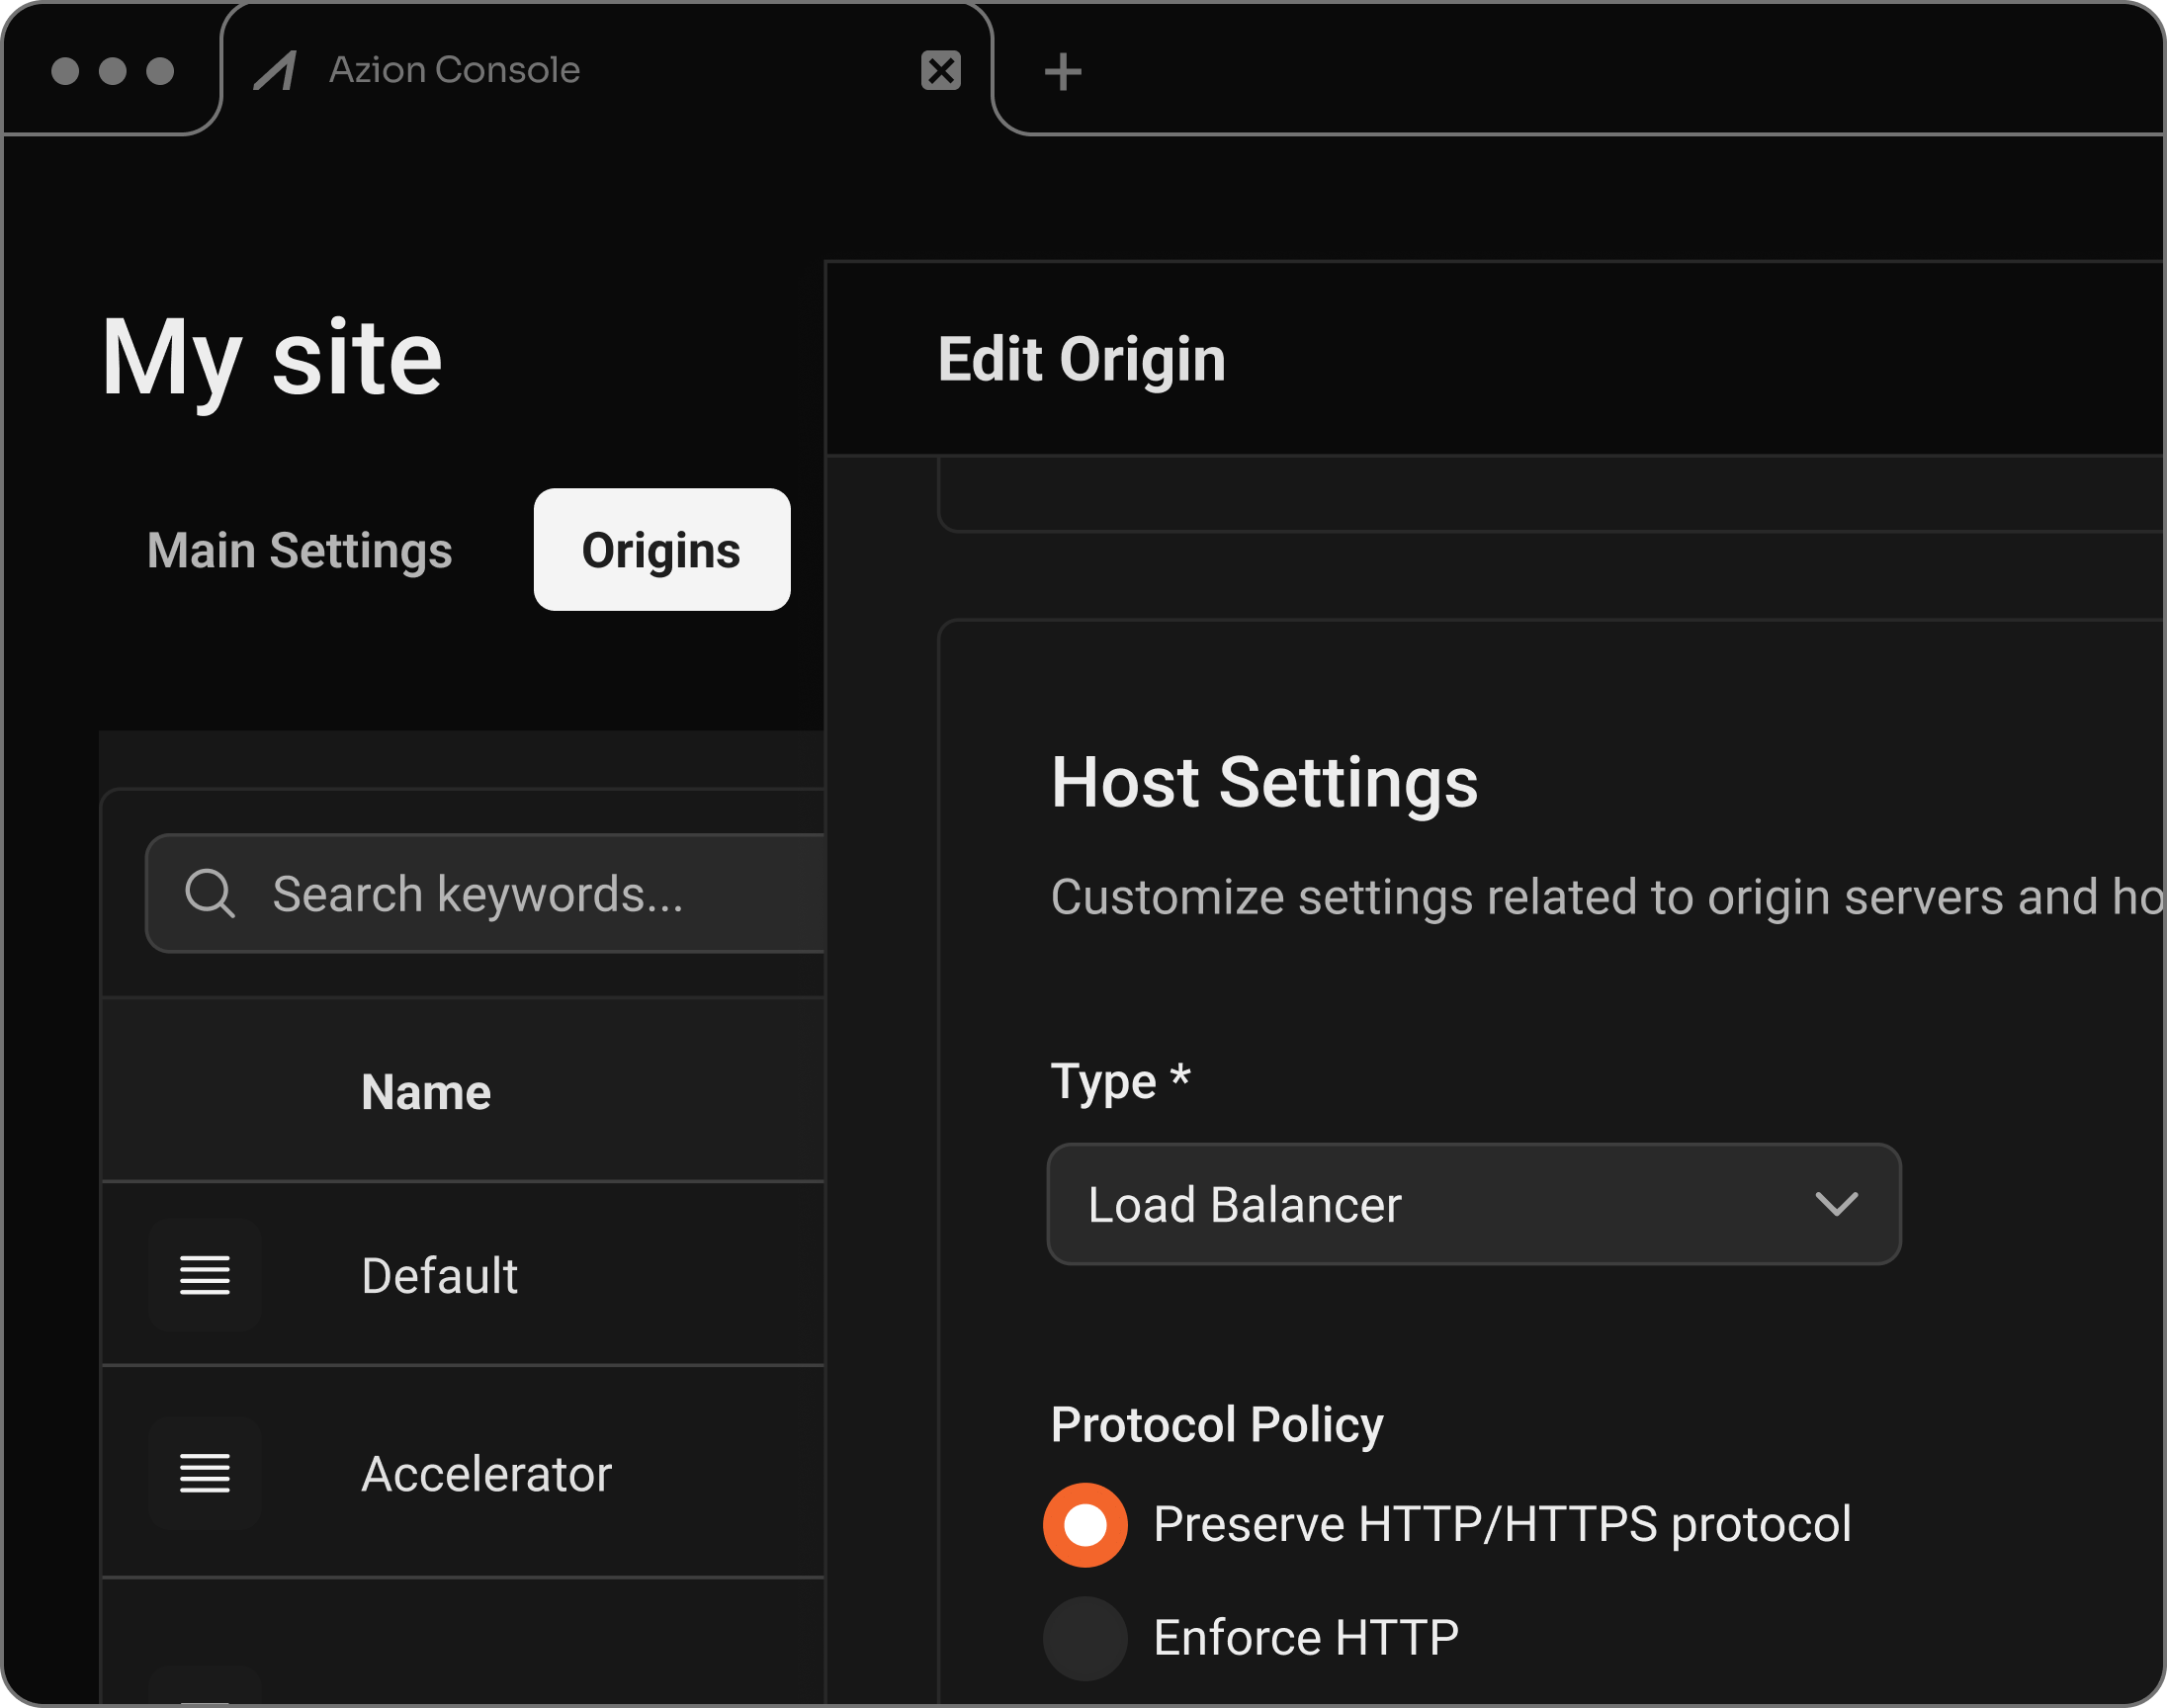Open the Default origin row

[x=440, y=1276]
